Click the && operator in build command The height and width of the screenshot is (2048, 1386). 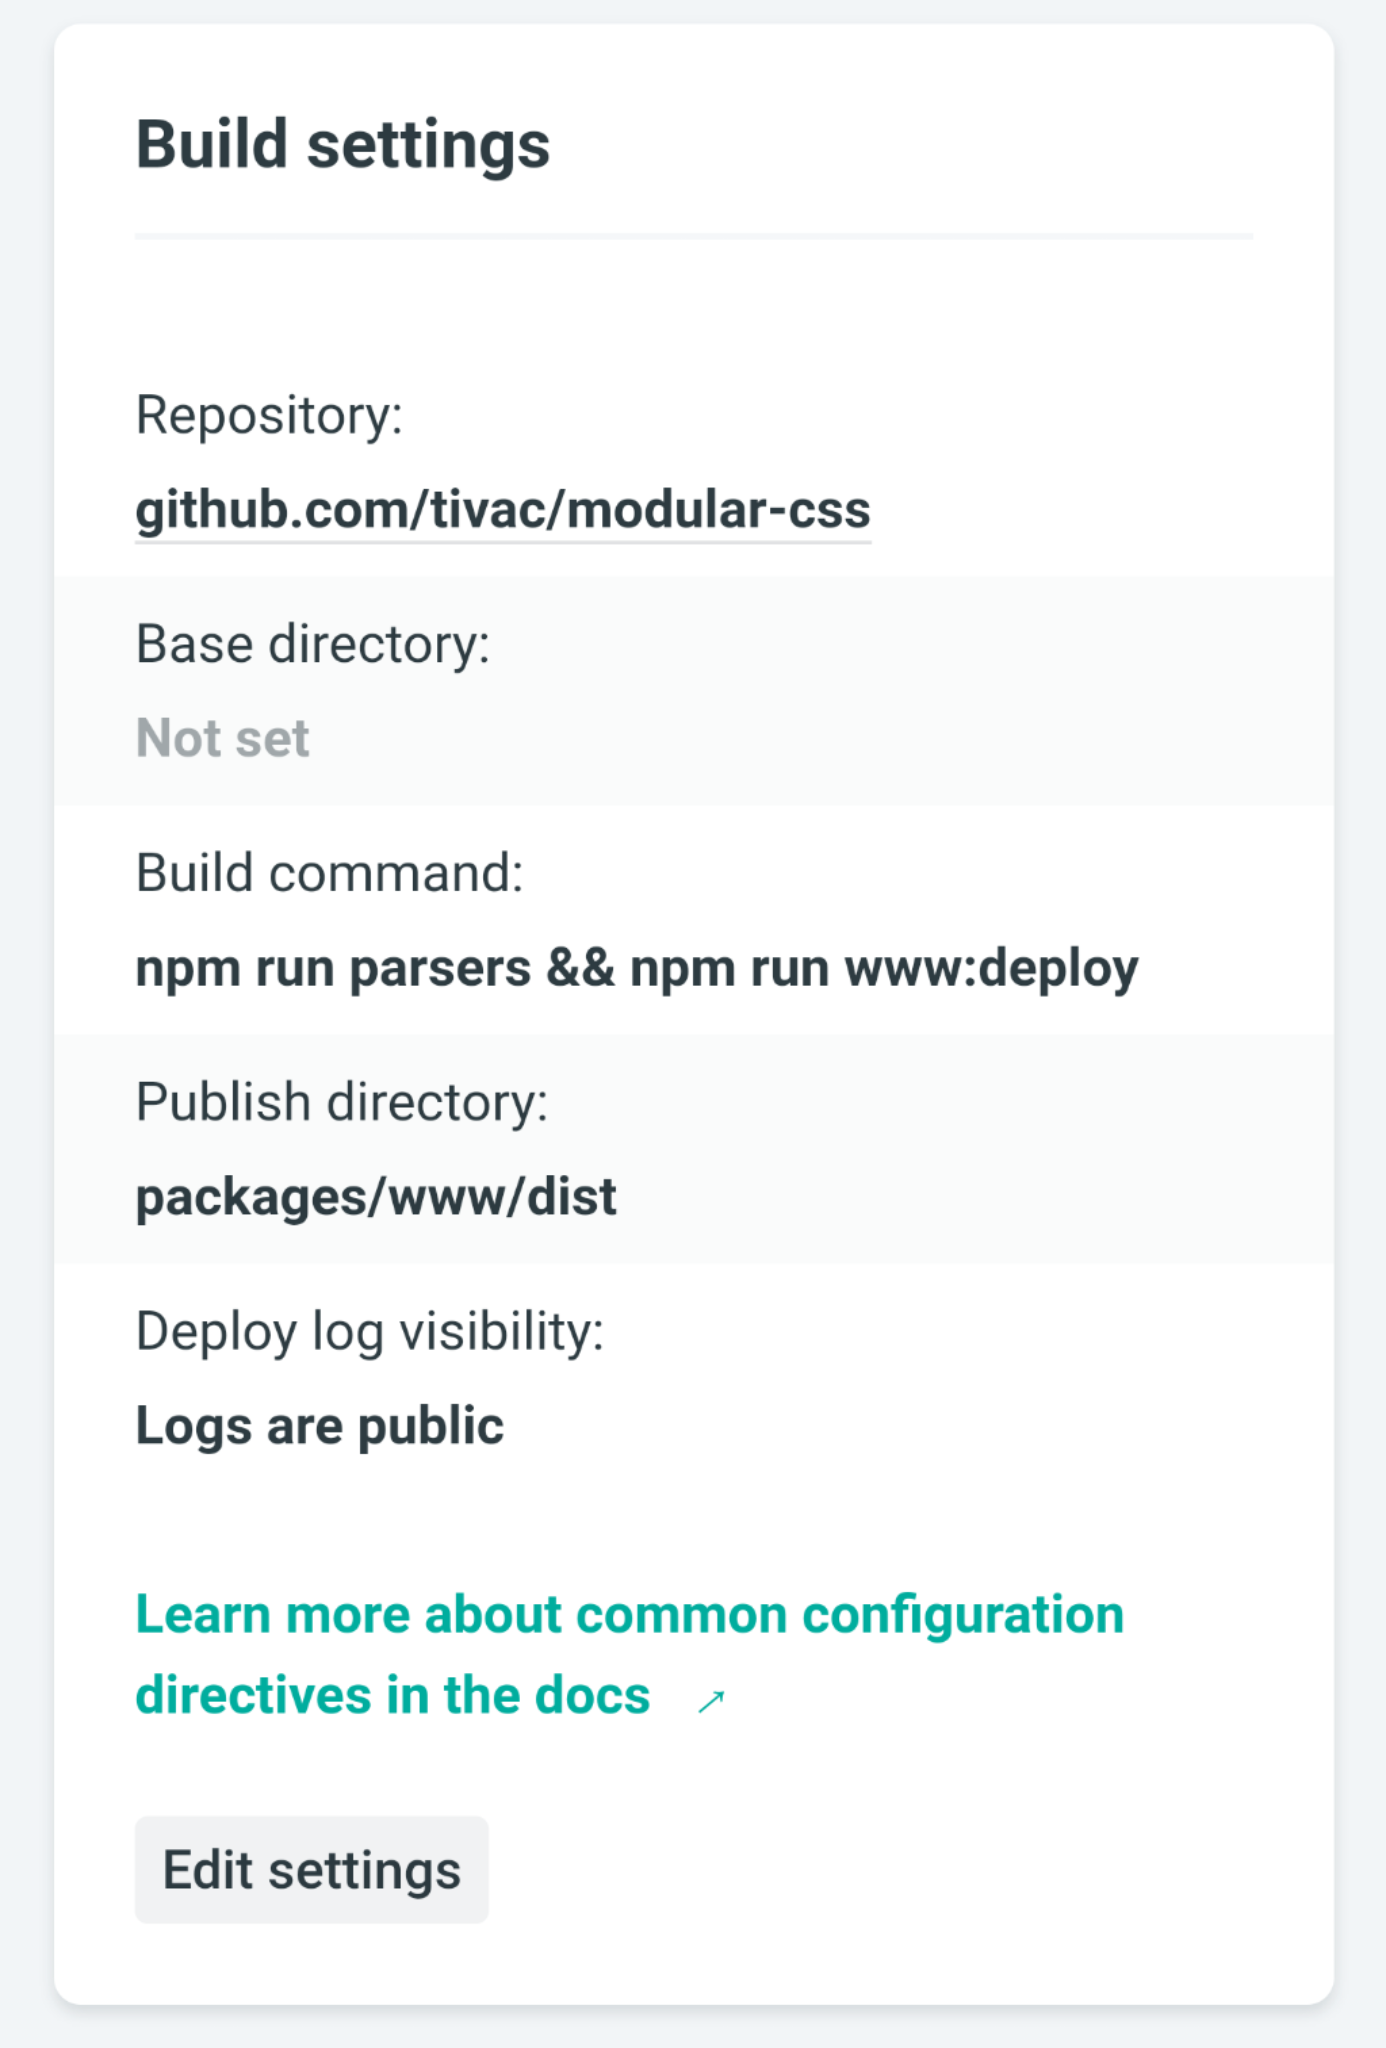click(x=580, y=969)
